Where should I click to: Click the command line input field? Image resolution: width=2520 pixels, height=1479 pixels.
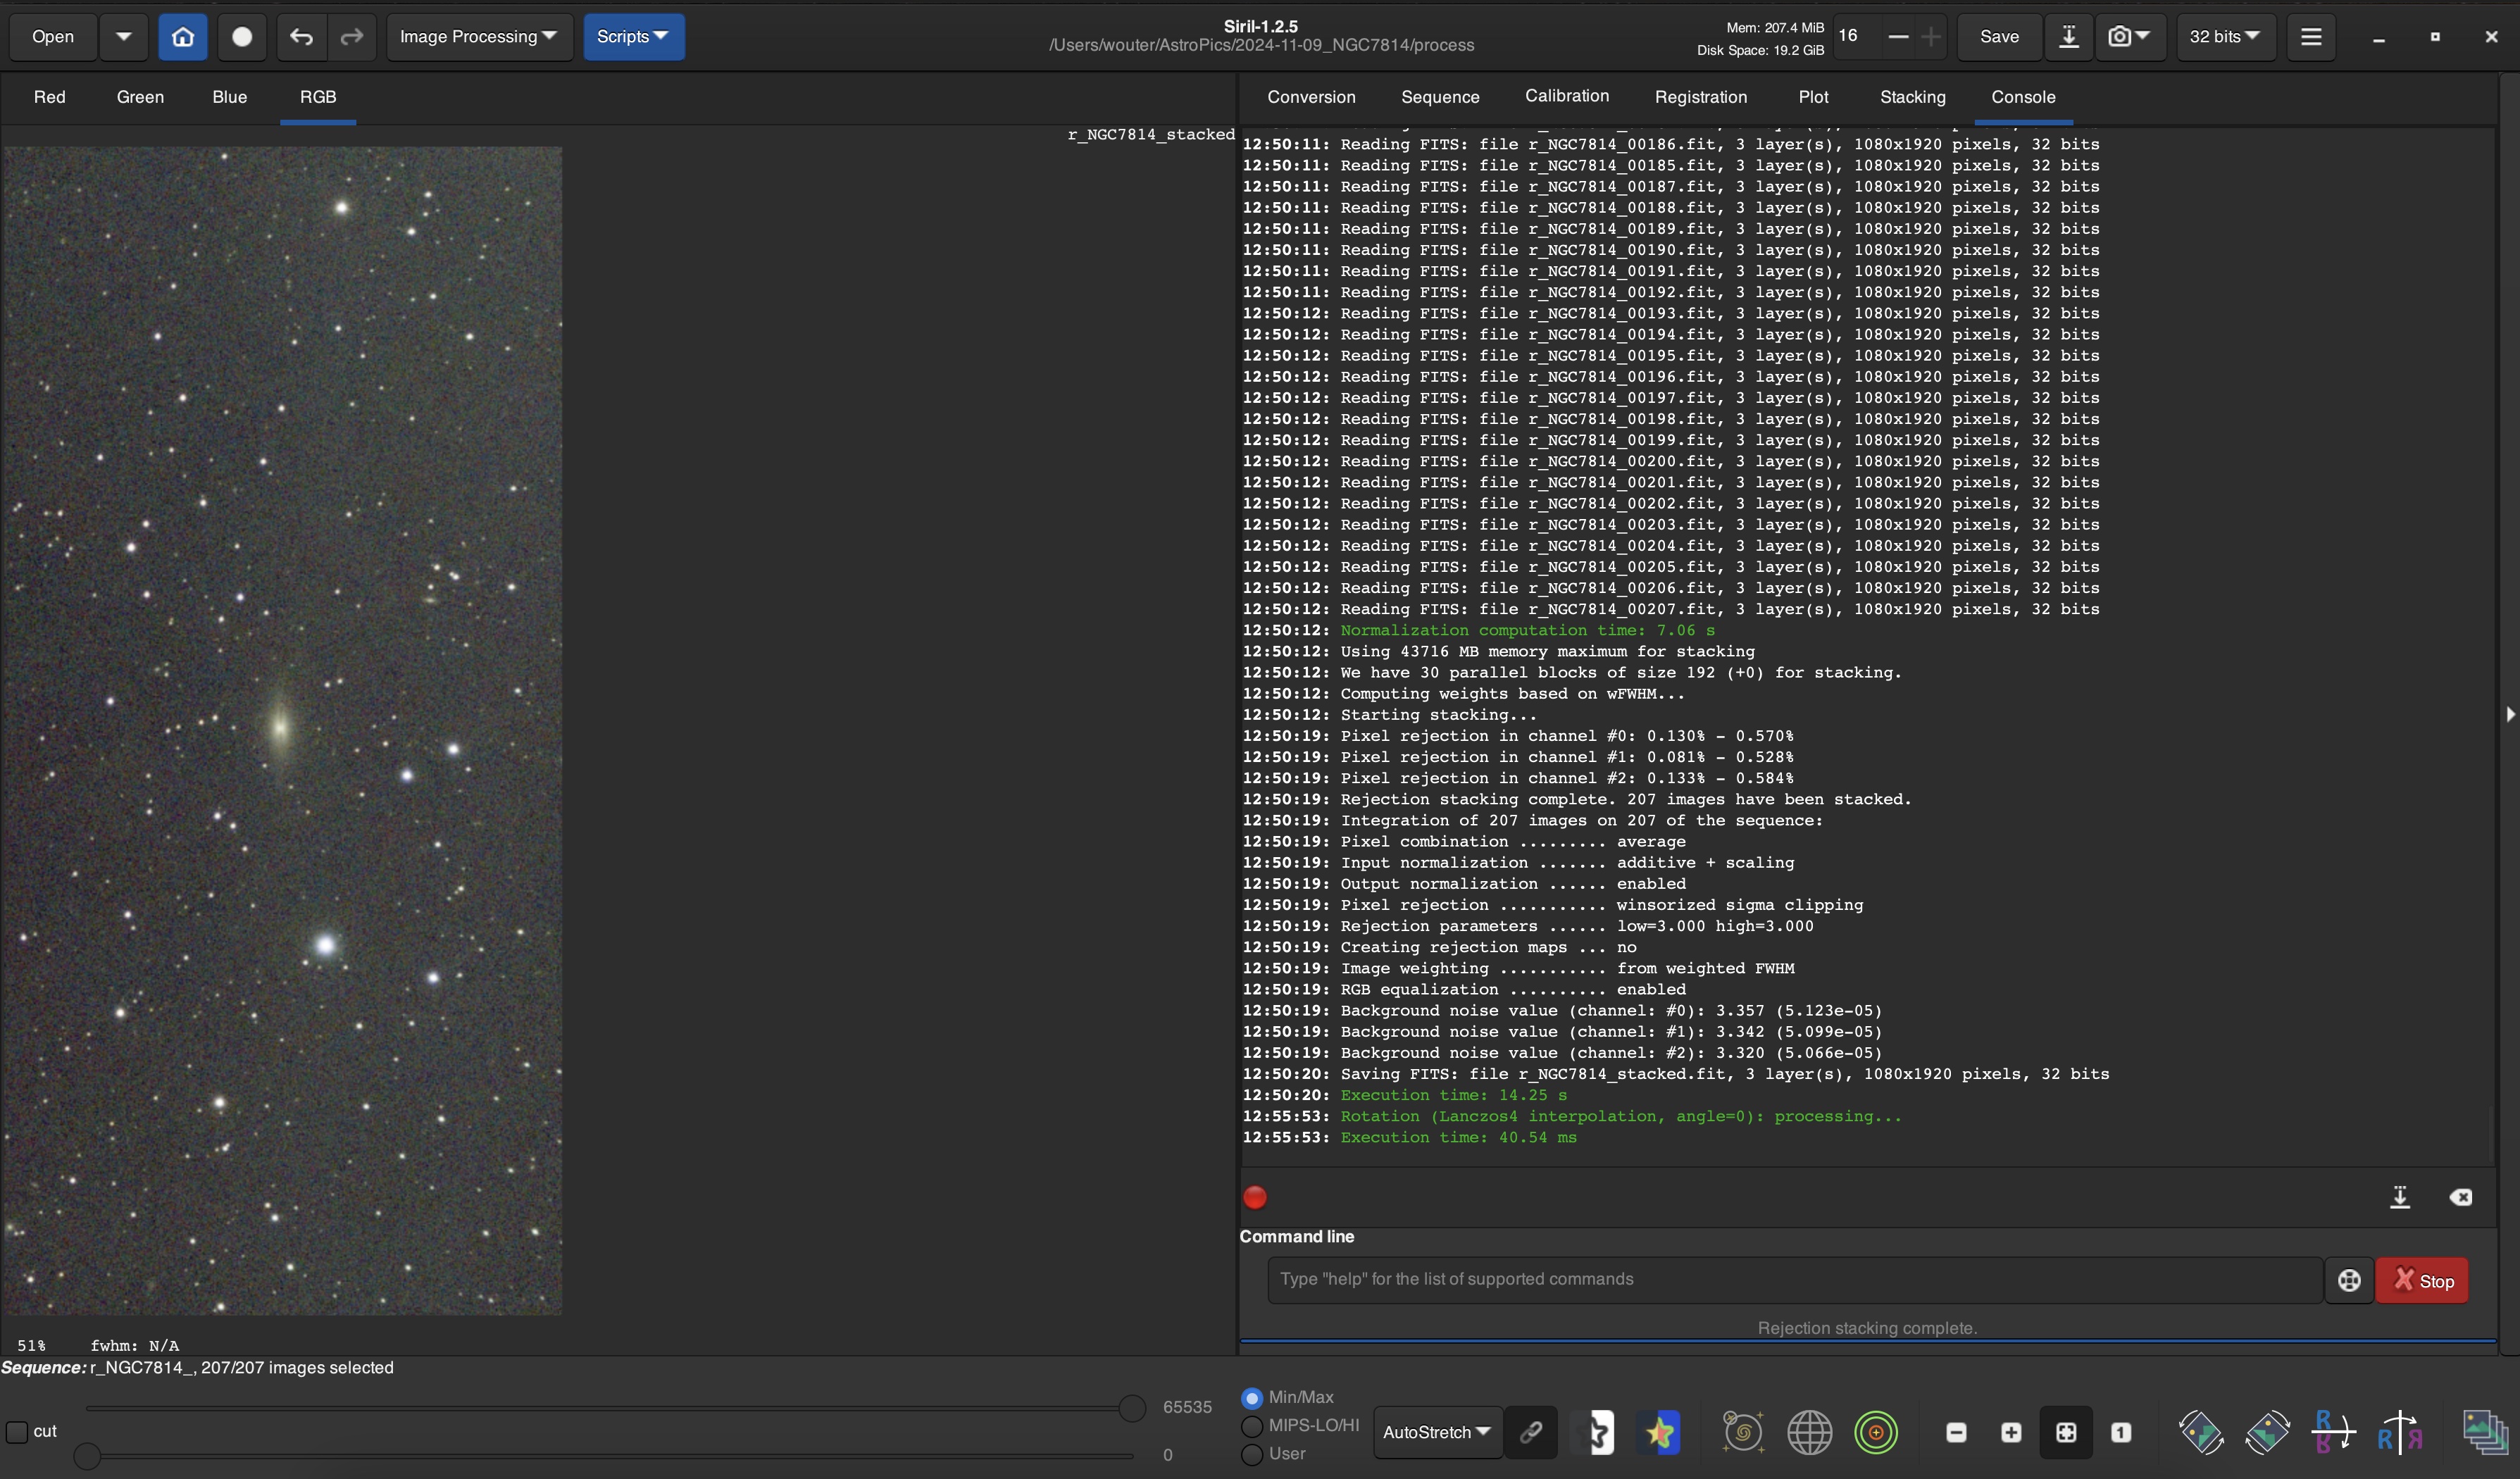[x=1794, y=1279]
